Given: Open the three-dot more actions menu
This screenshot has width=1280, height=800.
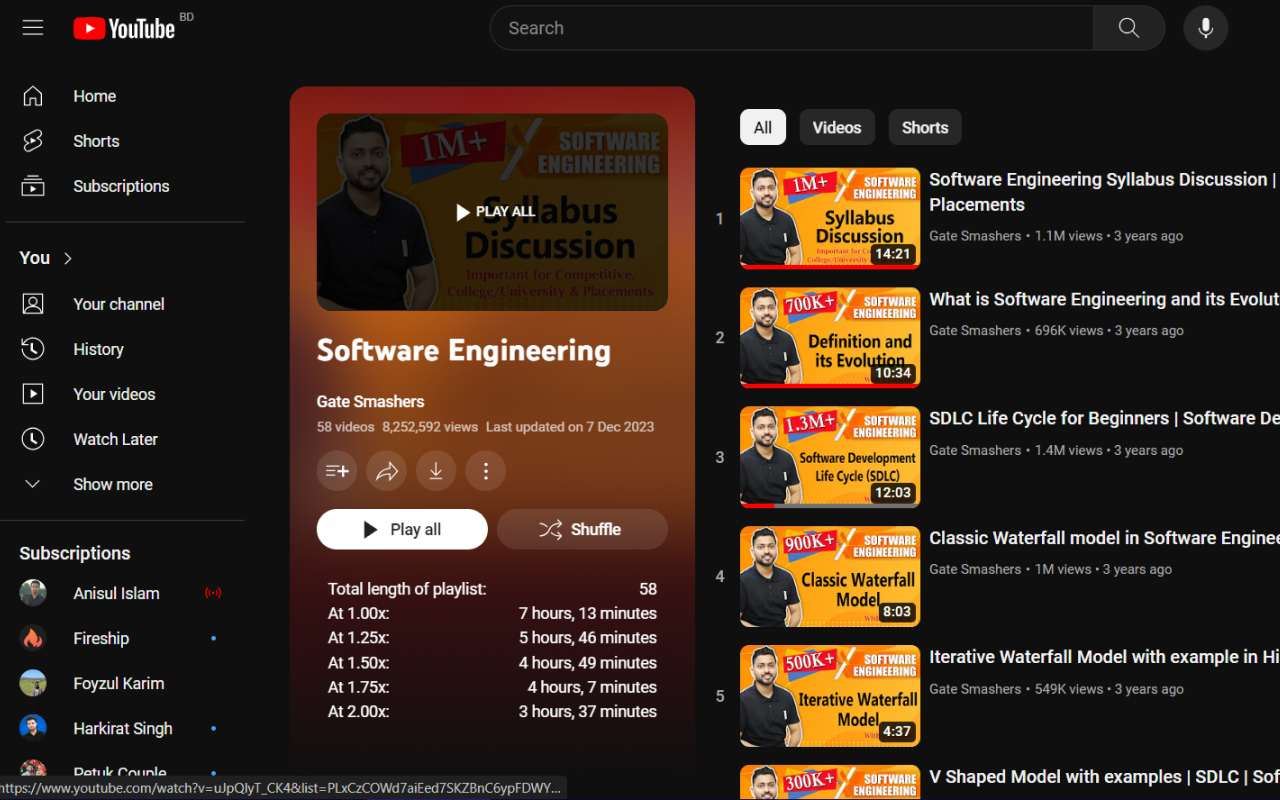Looking at the screenshot, I should [486, 471].
